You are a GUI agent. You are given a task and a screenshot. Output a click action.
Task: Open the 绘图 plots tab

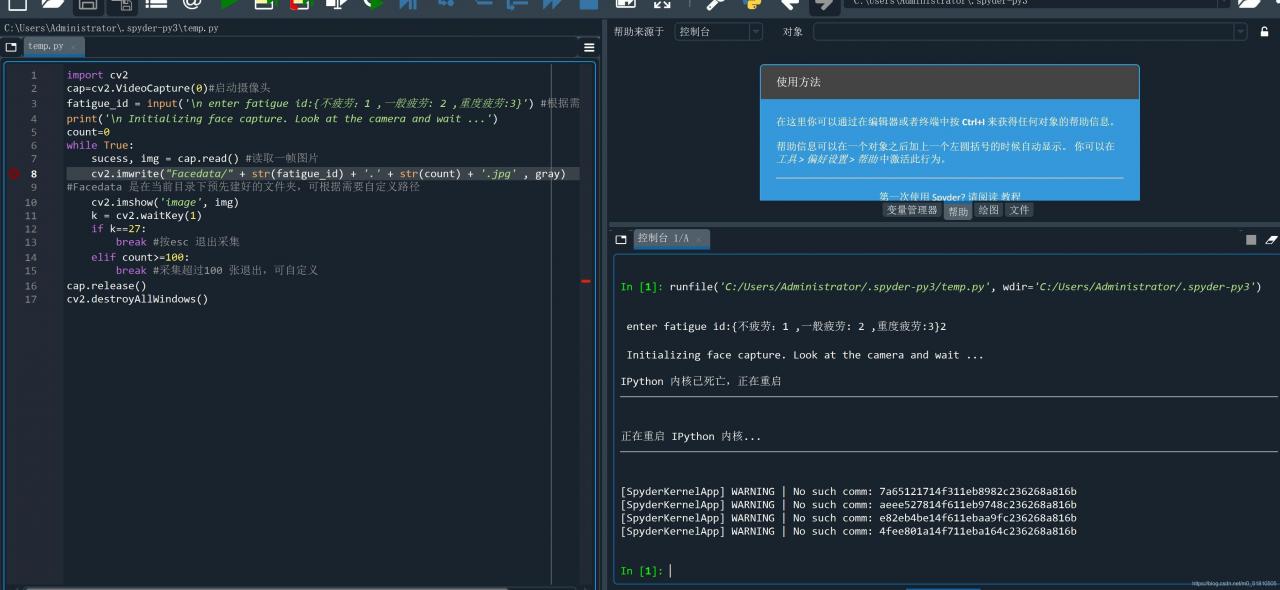point(988,210)
